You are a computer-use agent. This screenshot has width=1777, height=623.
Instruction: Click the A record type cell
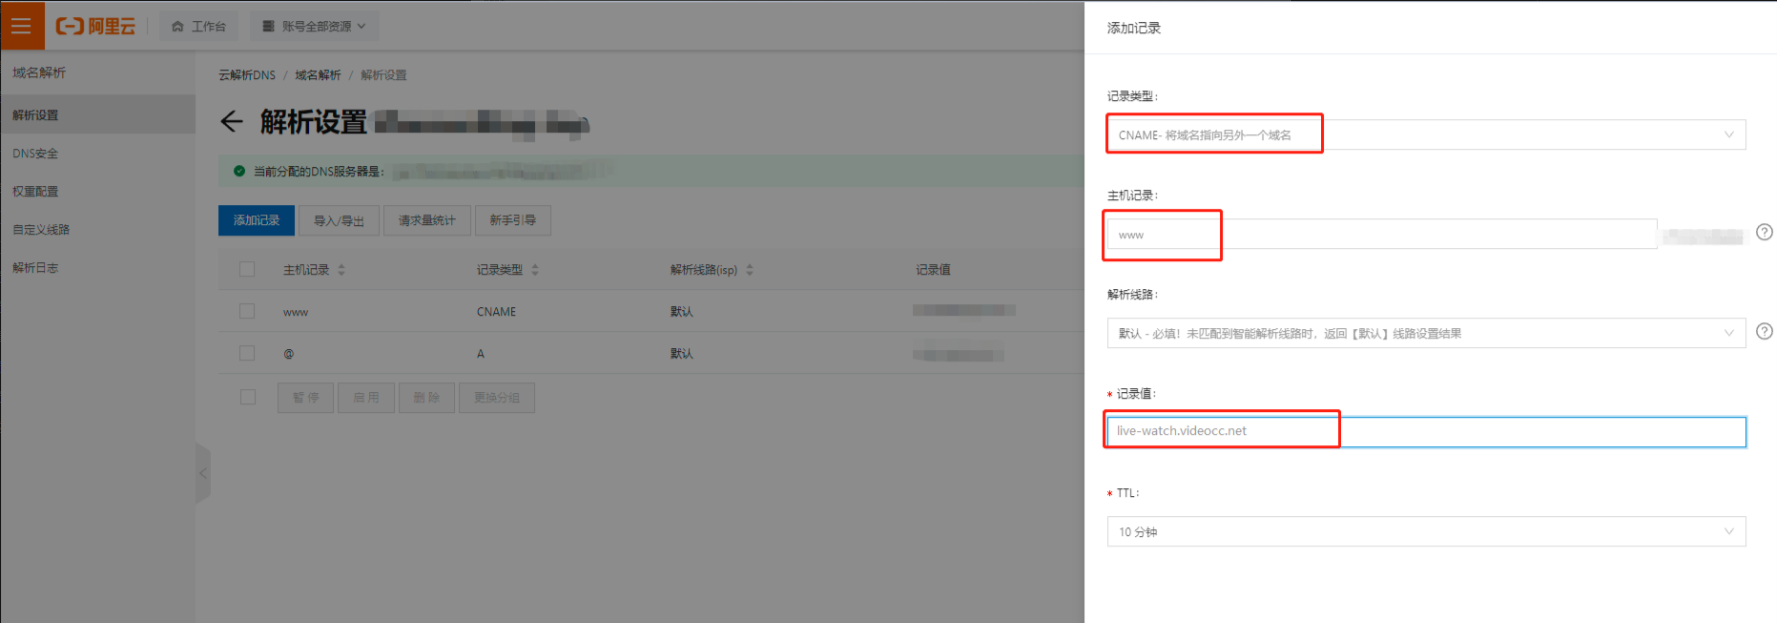point(481,354)
